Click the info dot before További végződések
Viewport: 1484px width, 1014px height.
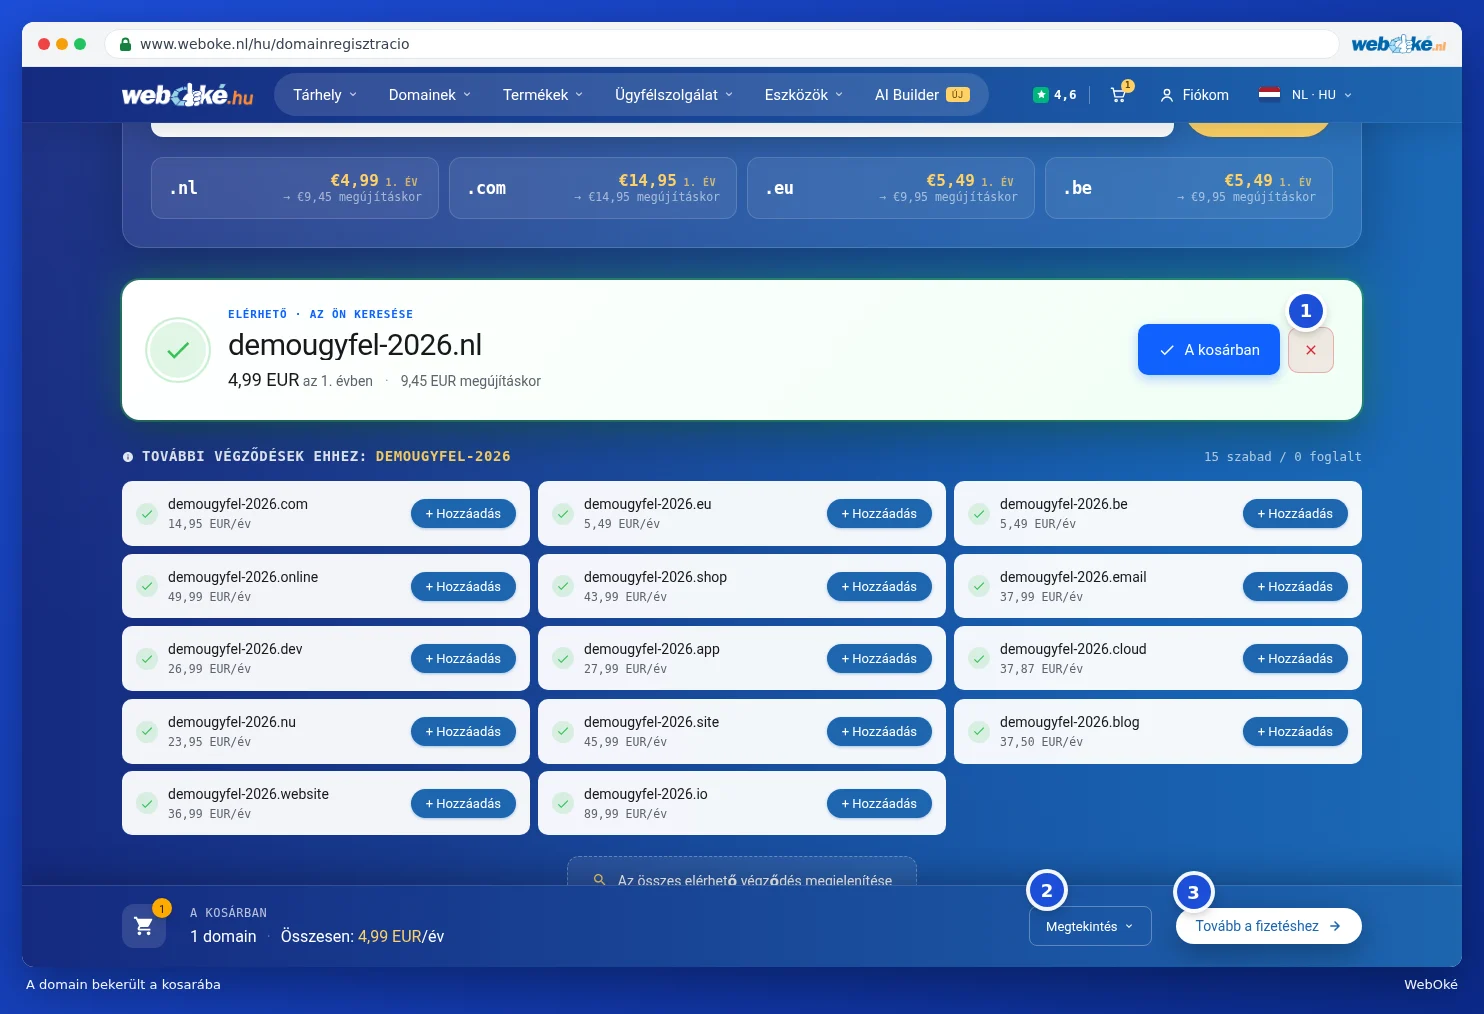pos(128,457)
